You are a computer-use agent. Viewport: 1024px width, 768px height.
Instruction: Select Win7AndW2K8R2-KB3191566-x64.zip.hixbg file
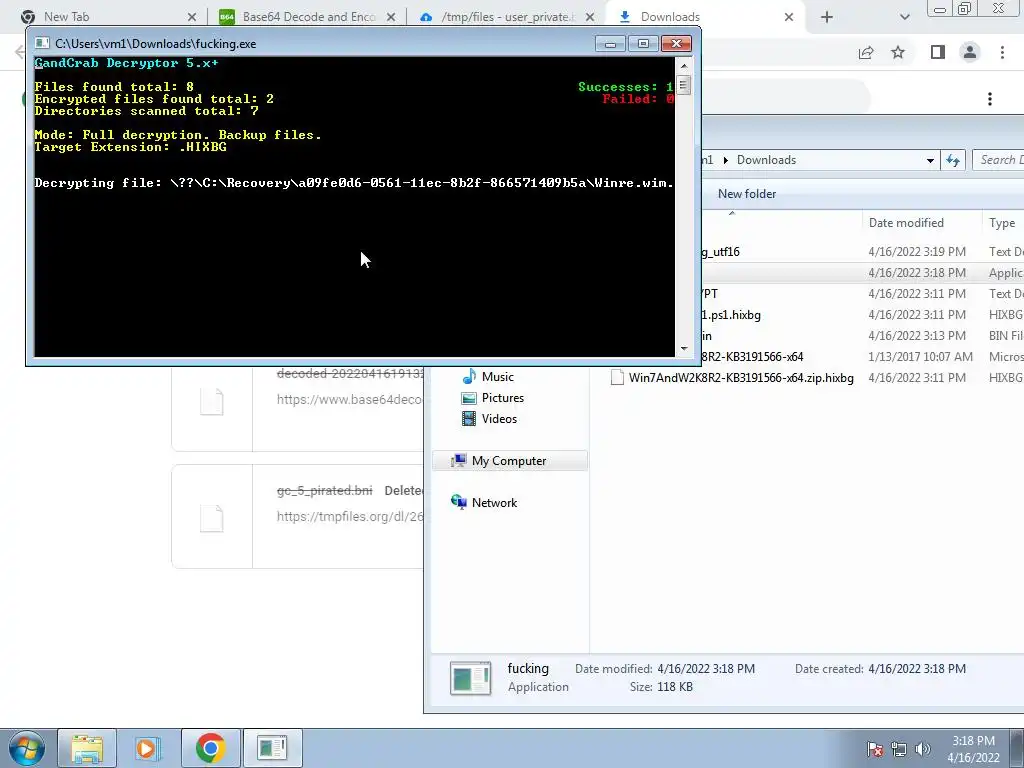click(741, 378)
